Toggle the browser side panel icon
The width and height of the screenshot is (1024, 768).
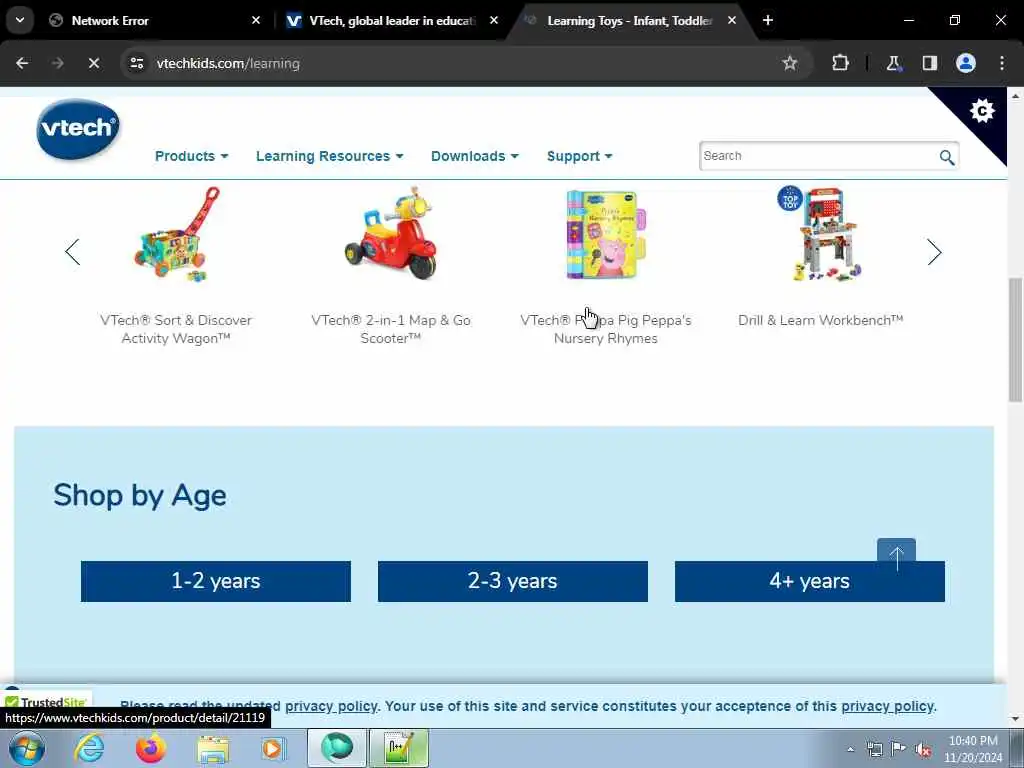(929, 63)
